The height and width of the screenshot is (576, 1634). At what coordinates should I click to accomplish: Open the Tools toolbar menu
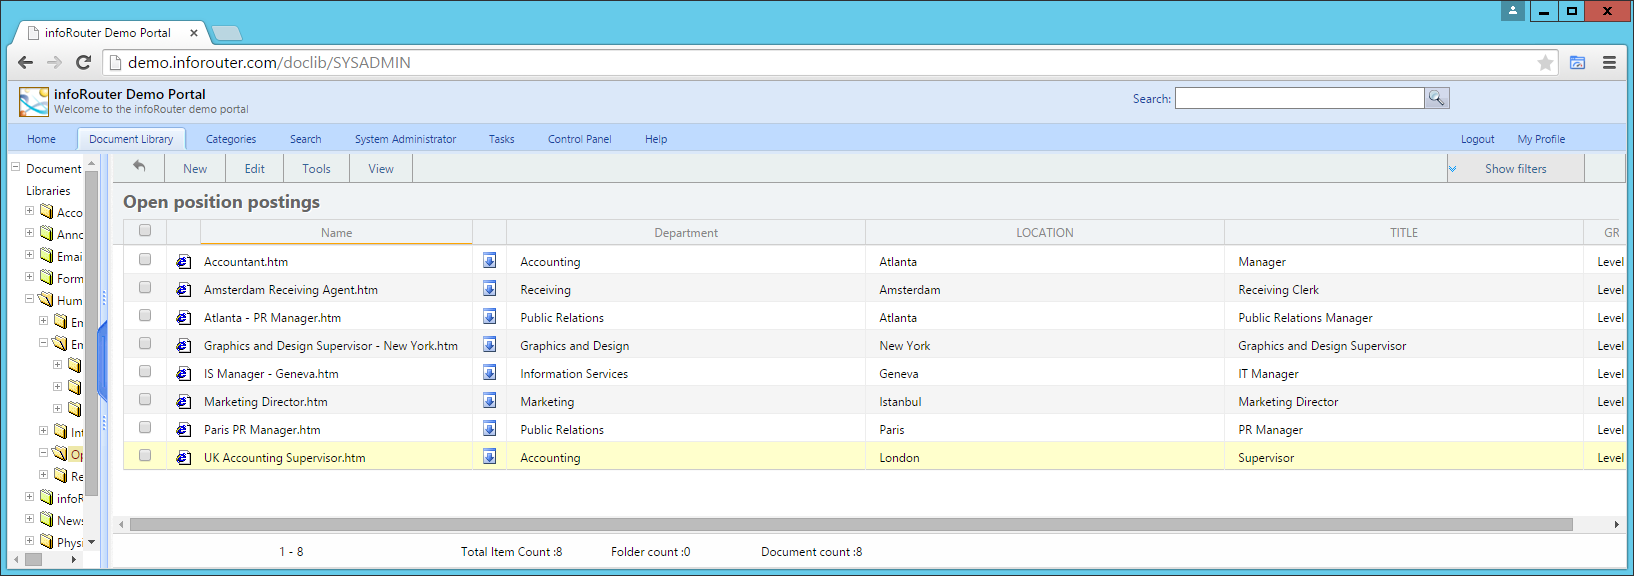tap(317, 169)
